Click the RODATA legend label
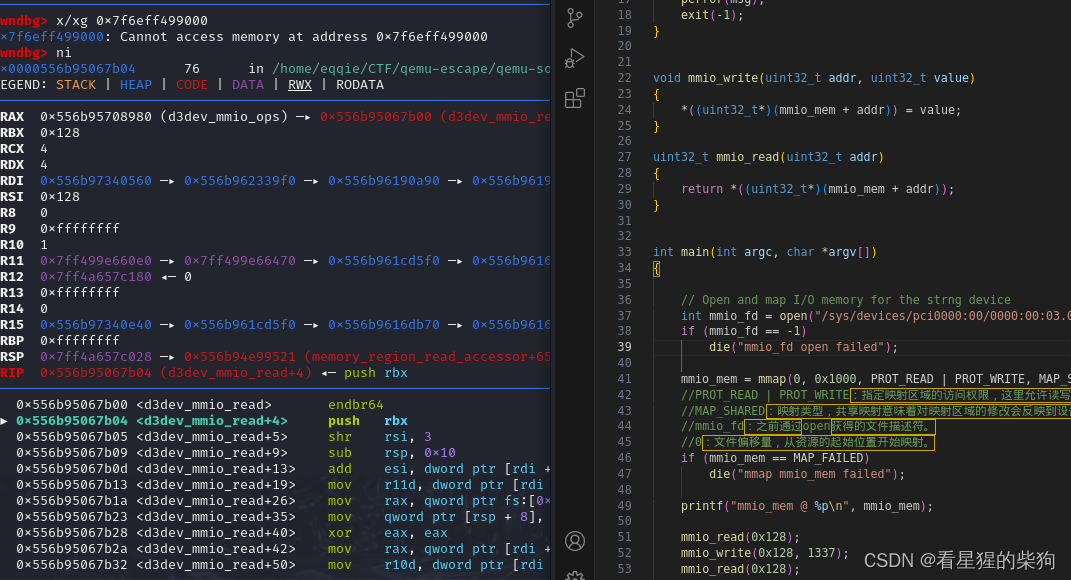The width and height of the screenshot is (1071, 580). pos(360,85)
